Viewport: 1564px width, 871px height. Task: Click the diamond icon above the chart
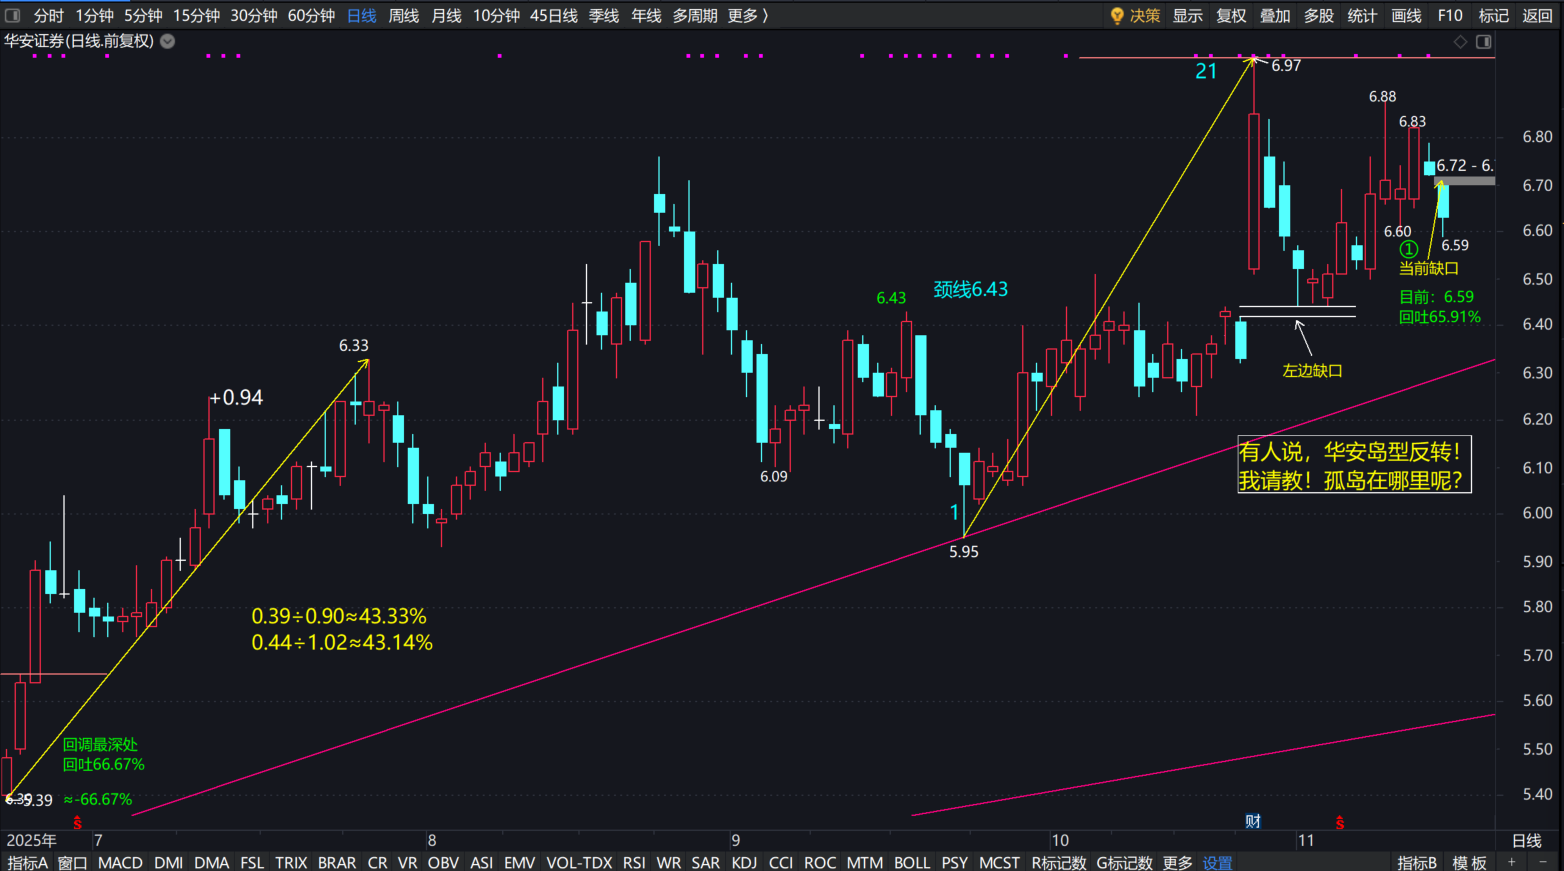[x=1460, y=41]
